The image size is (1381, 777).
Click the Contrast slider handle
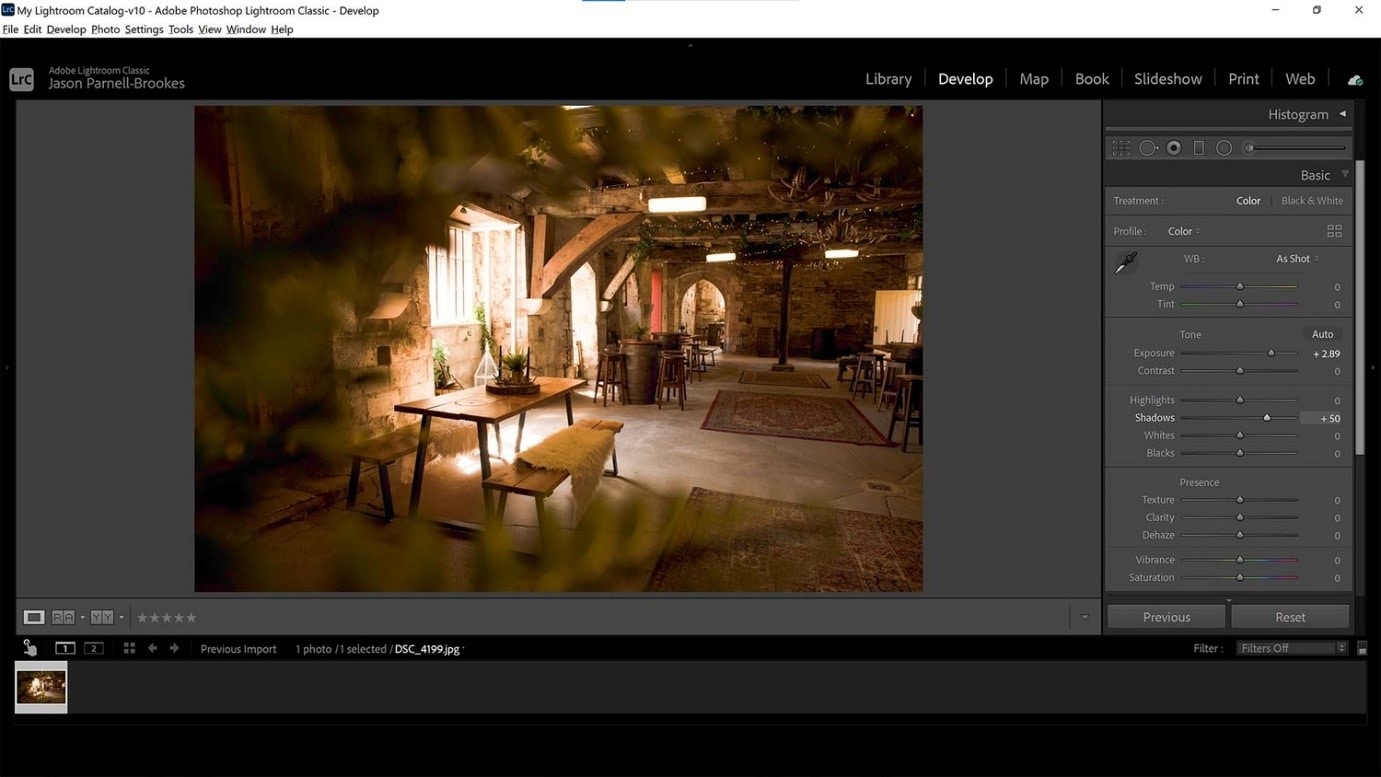pos(1240,371)
